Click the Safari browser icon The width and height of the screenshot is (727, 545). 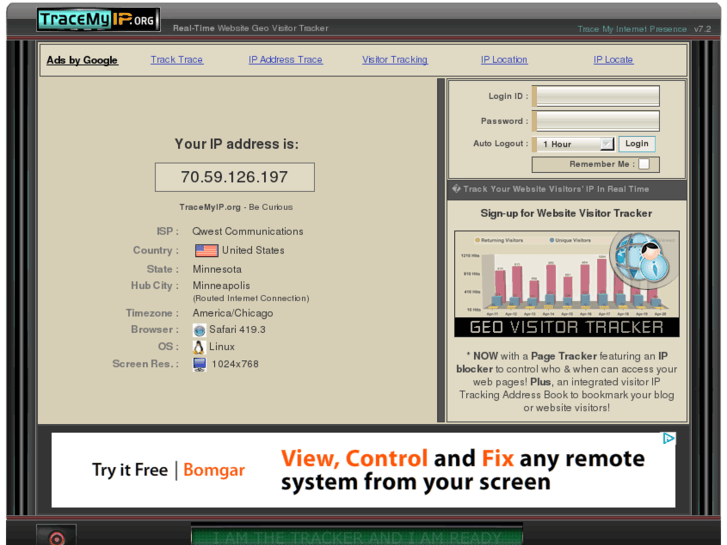pos(199,330)
